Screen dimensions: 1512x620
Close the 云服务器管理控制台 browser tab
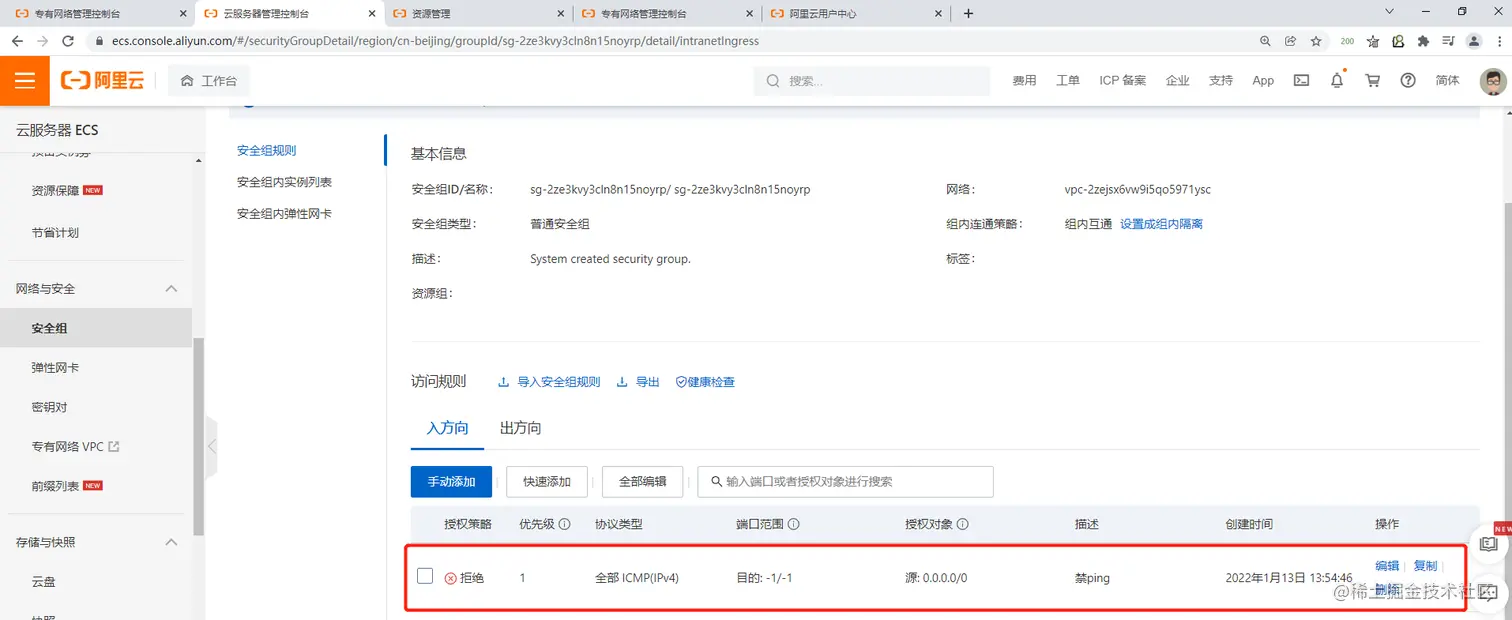tap(373, 14)
